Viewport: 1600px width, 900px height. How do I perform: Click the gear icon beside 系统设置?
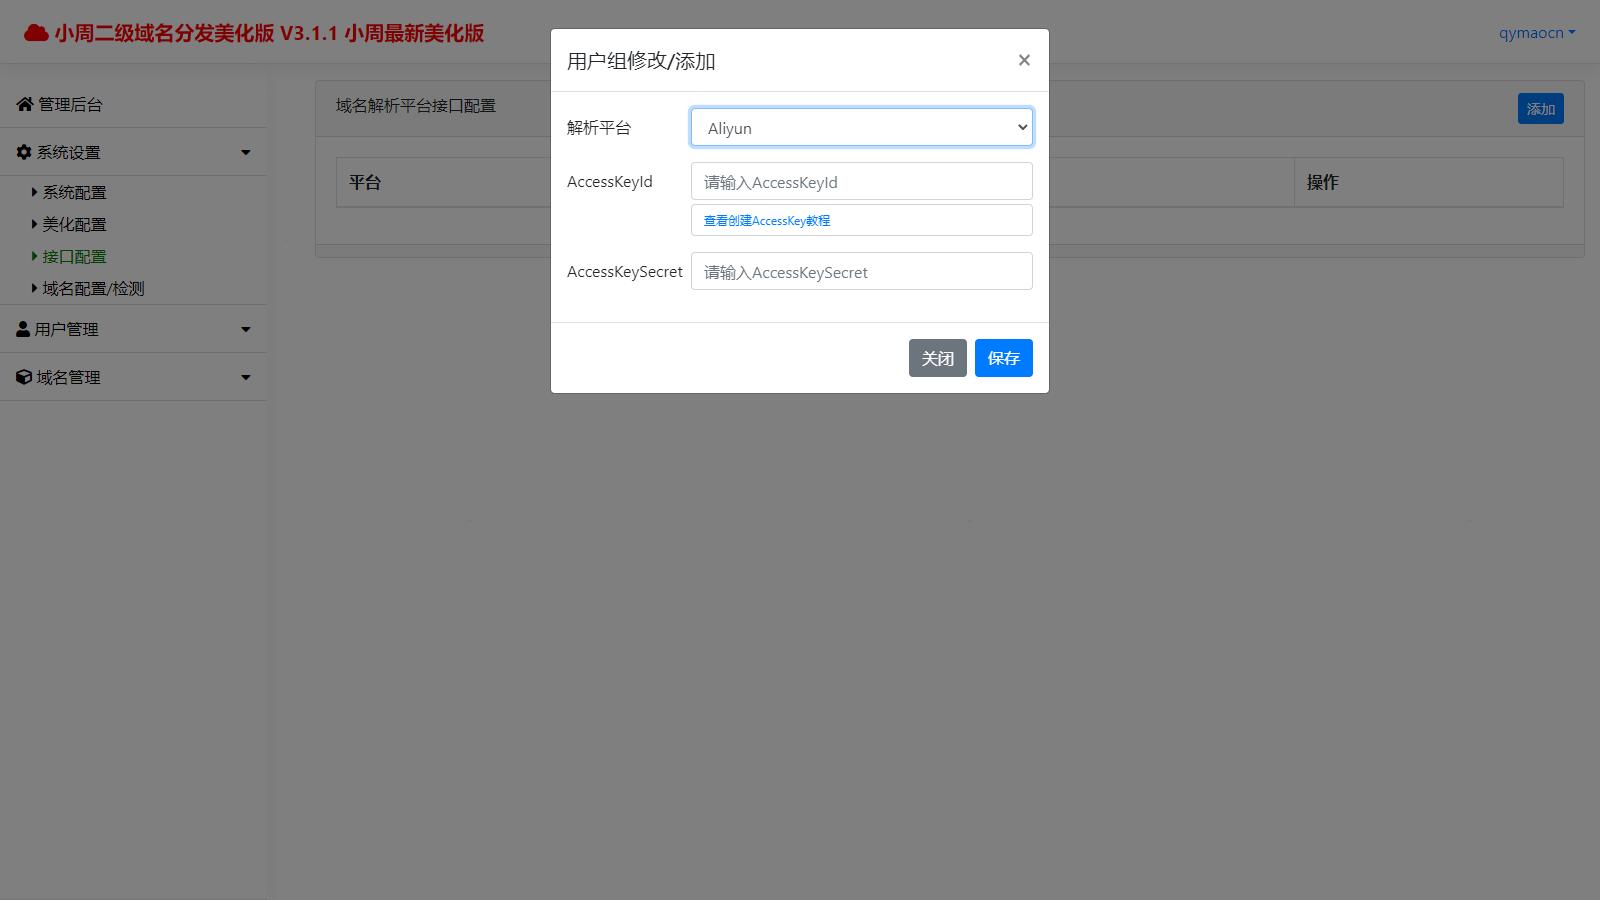pyautogui.click(x=24, y=152)
